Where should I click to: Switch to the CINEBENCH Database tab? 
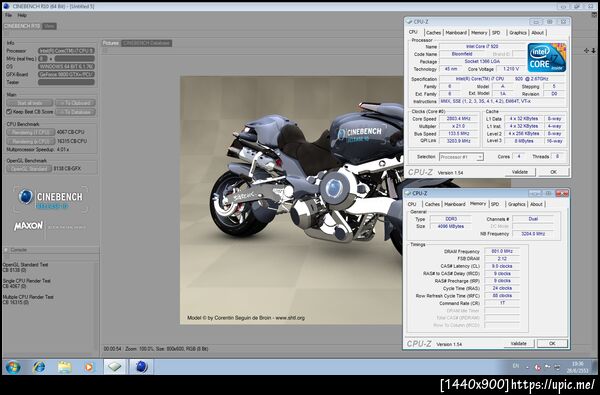point(147,43)
